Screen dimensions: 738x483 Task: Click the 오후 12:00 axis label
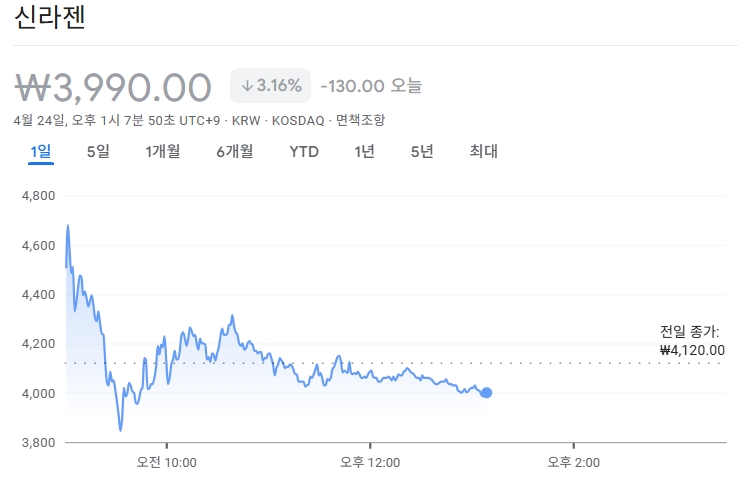(x=370, y=463)
